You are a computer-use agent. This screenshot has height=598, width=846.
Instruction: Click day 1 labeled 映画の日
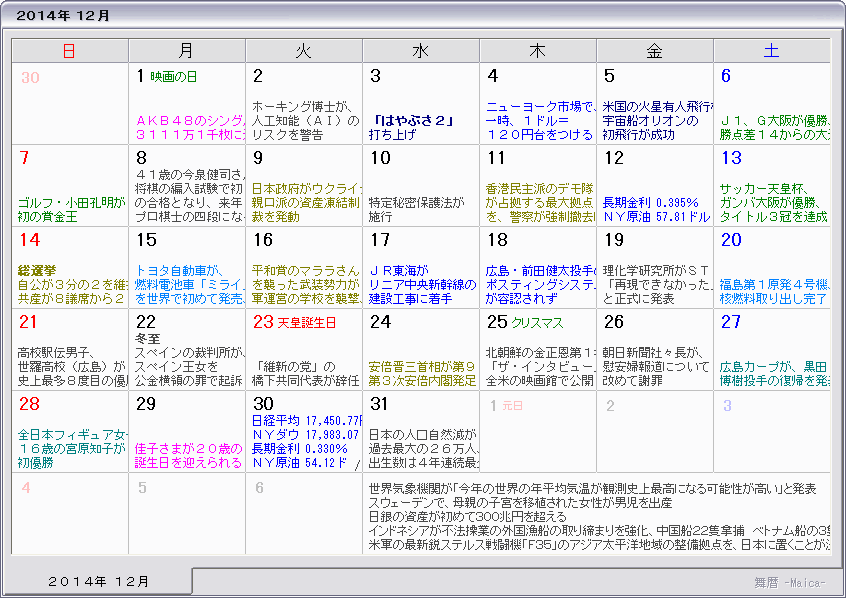click(x=167, y=77)
